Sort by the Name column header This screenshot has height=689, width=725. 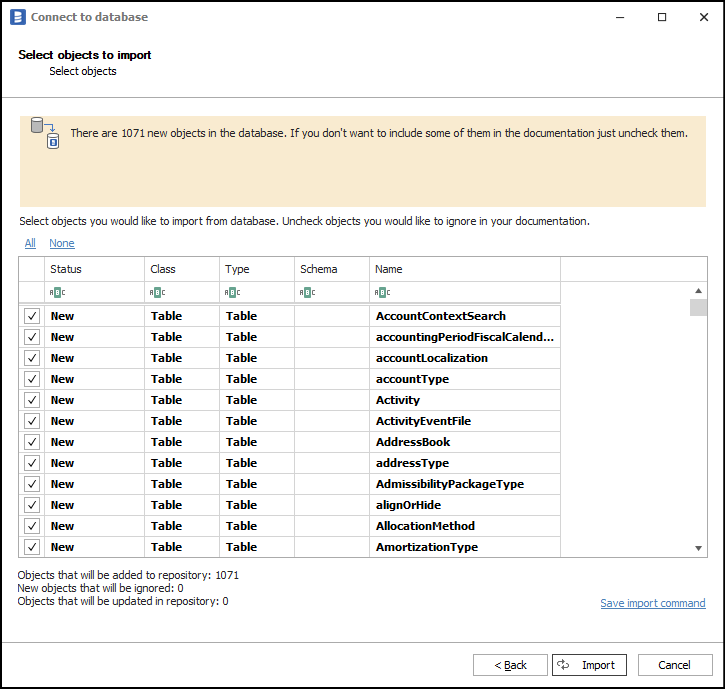pos(464,269)
